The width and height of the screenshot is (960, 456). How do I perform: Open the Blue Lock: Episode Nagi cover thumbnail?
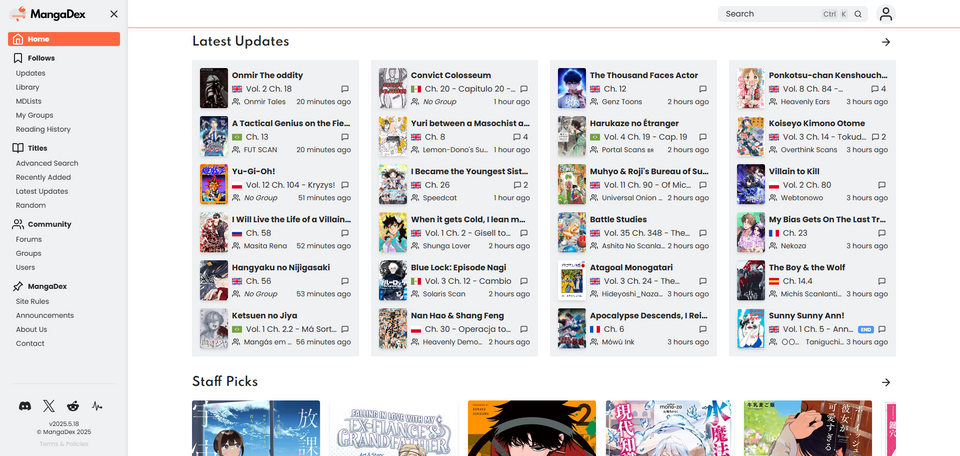coord(392,280)
